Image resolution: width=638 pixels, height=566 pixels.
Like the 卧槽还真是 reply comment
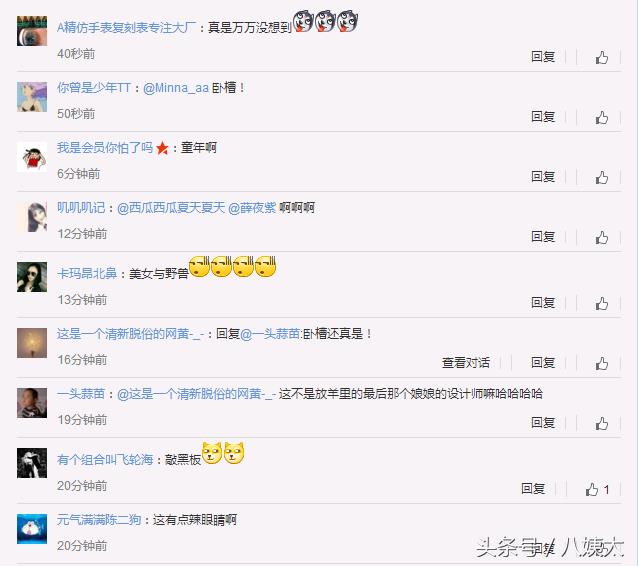pyautogui.click(x=602, y=363)
